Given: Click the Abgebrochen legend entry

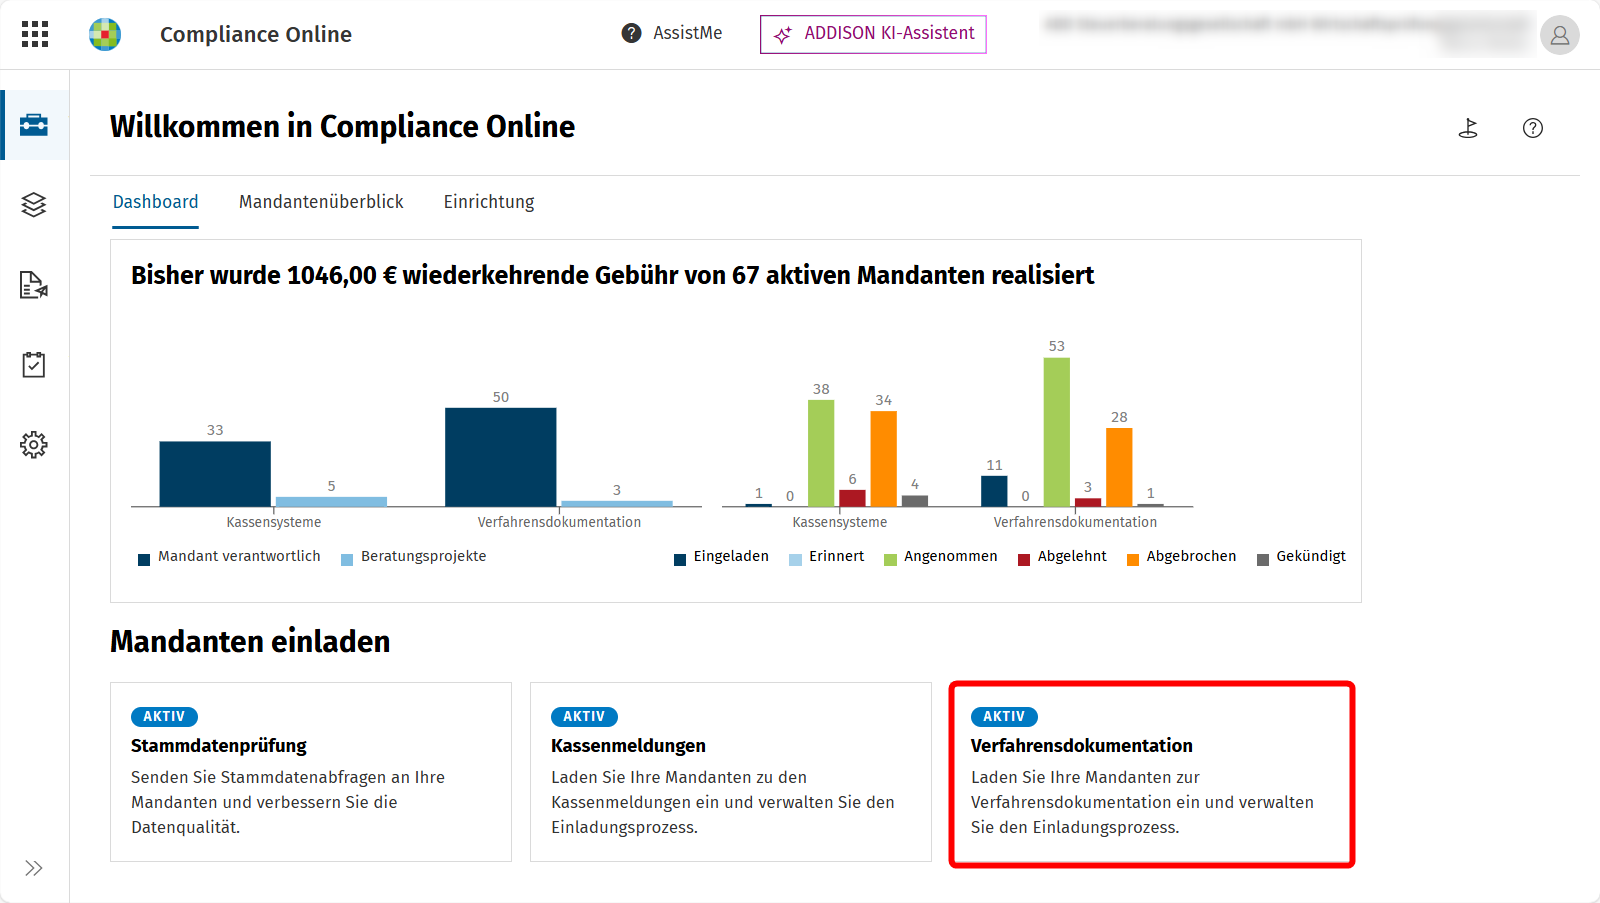Looking at the screenshot, I should pos(1181,557).
